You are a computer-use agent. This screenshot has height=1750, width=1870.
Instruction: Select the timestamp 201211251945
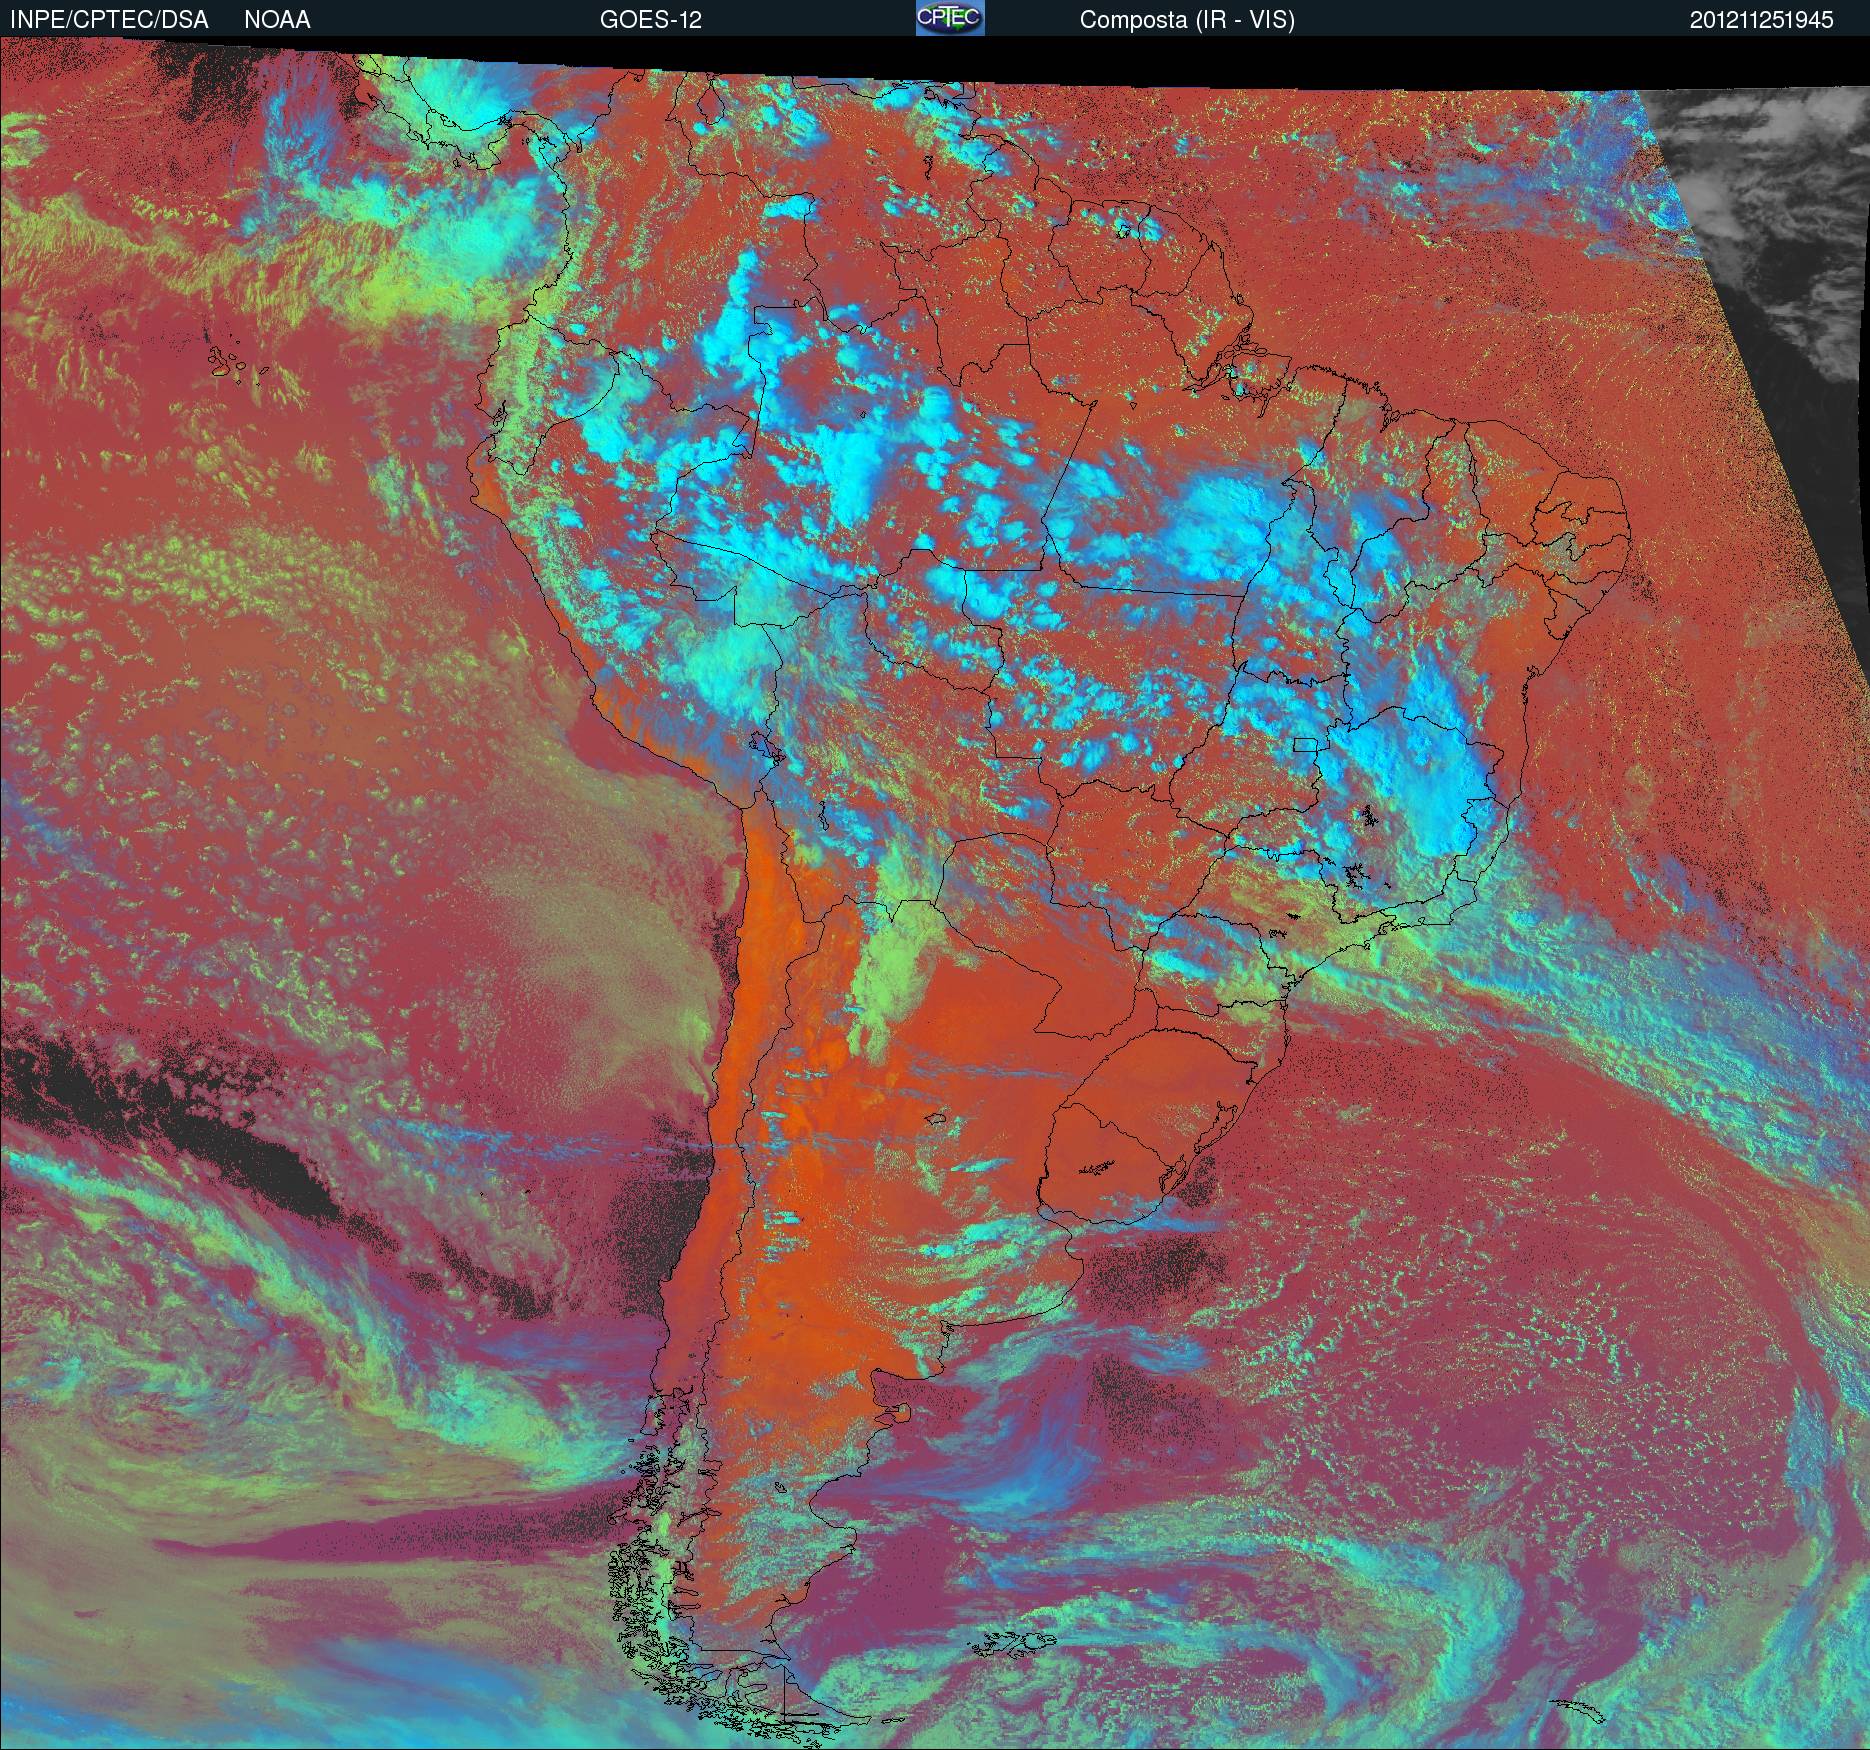pyautogui.click(x=1762, y=20)
